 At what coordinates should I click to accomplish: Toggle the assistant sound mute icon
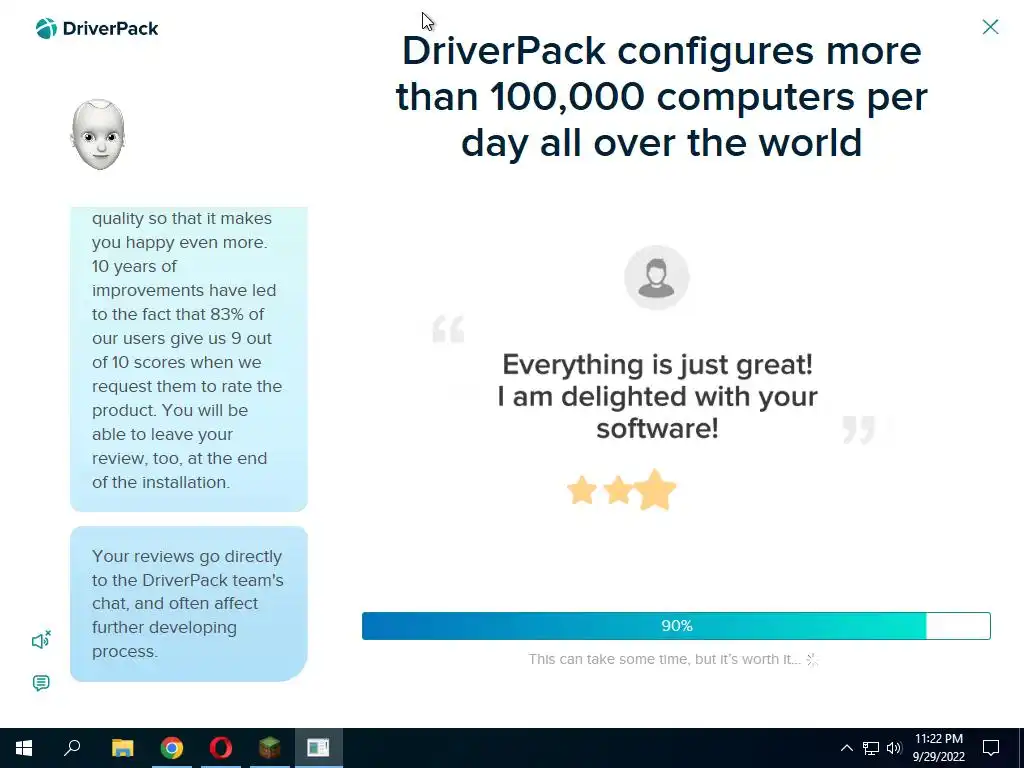(41, 641)
